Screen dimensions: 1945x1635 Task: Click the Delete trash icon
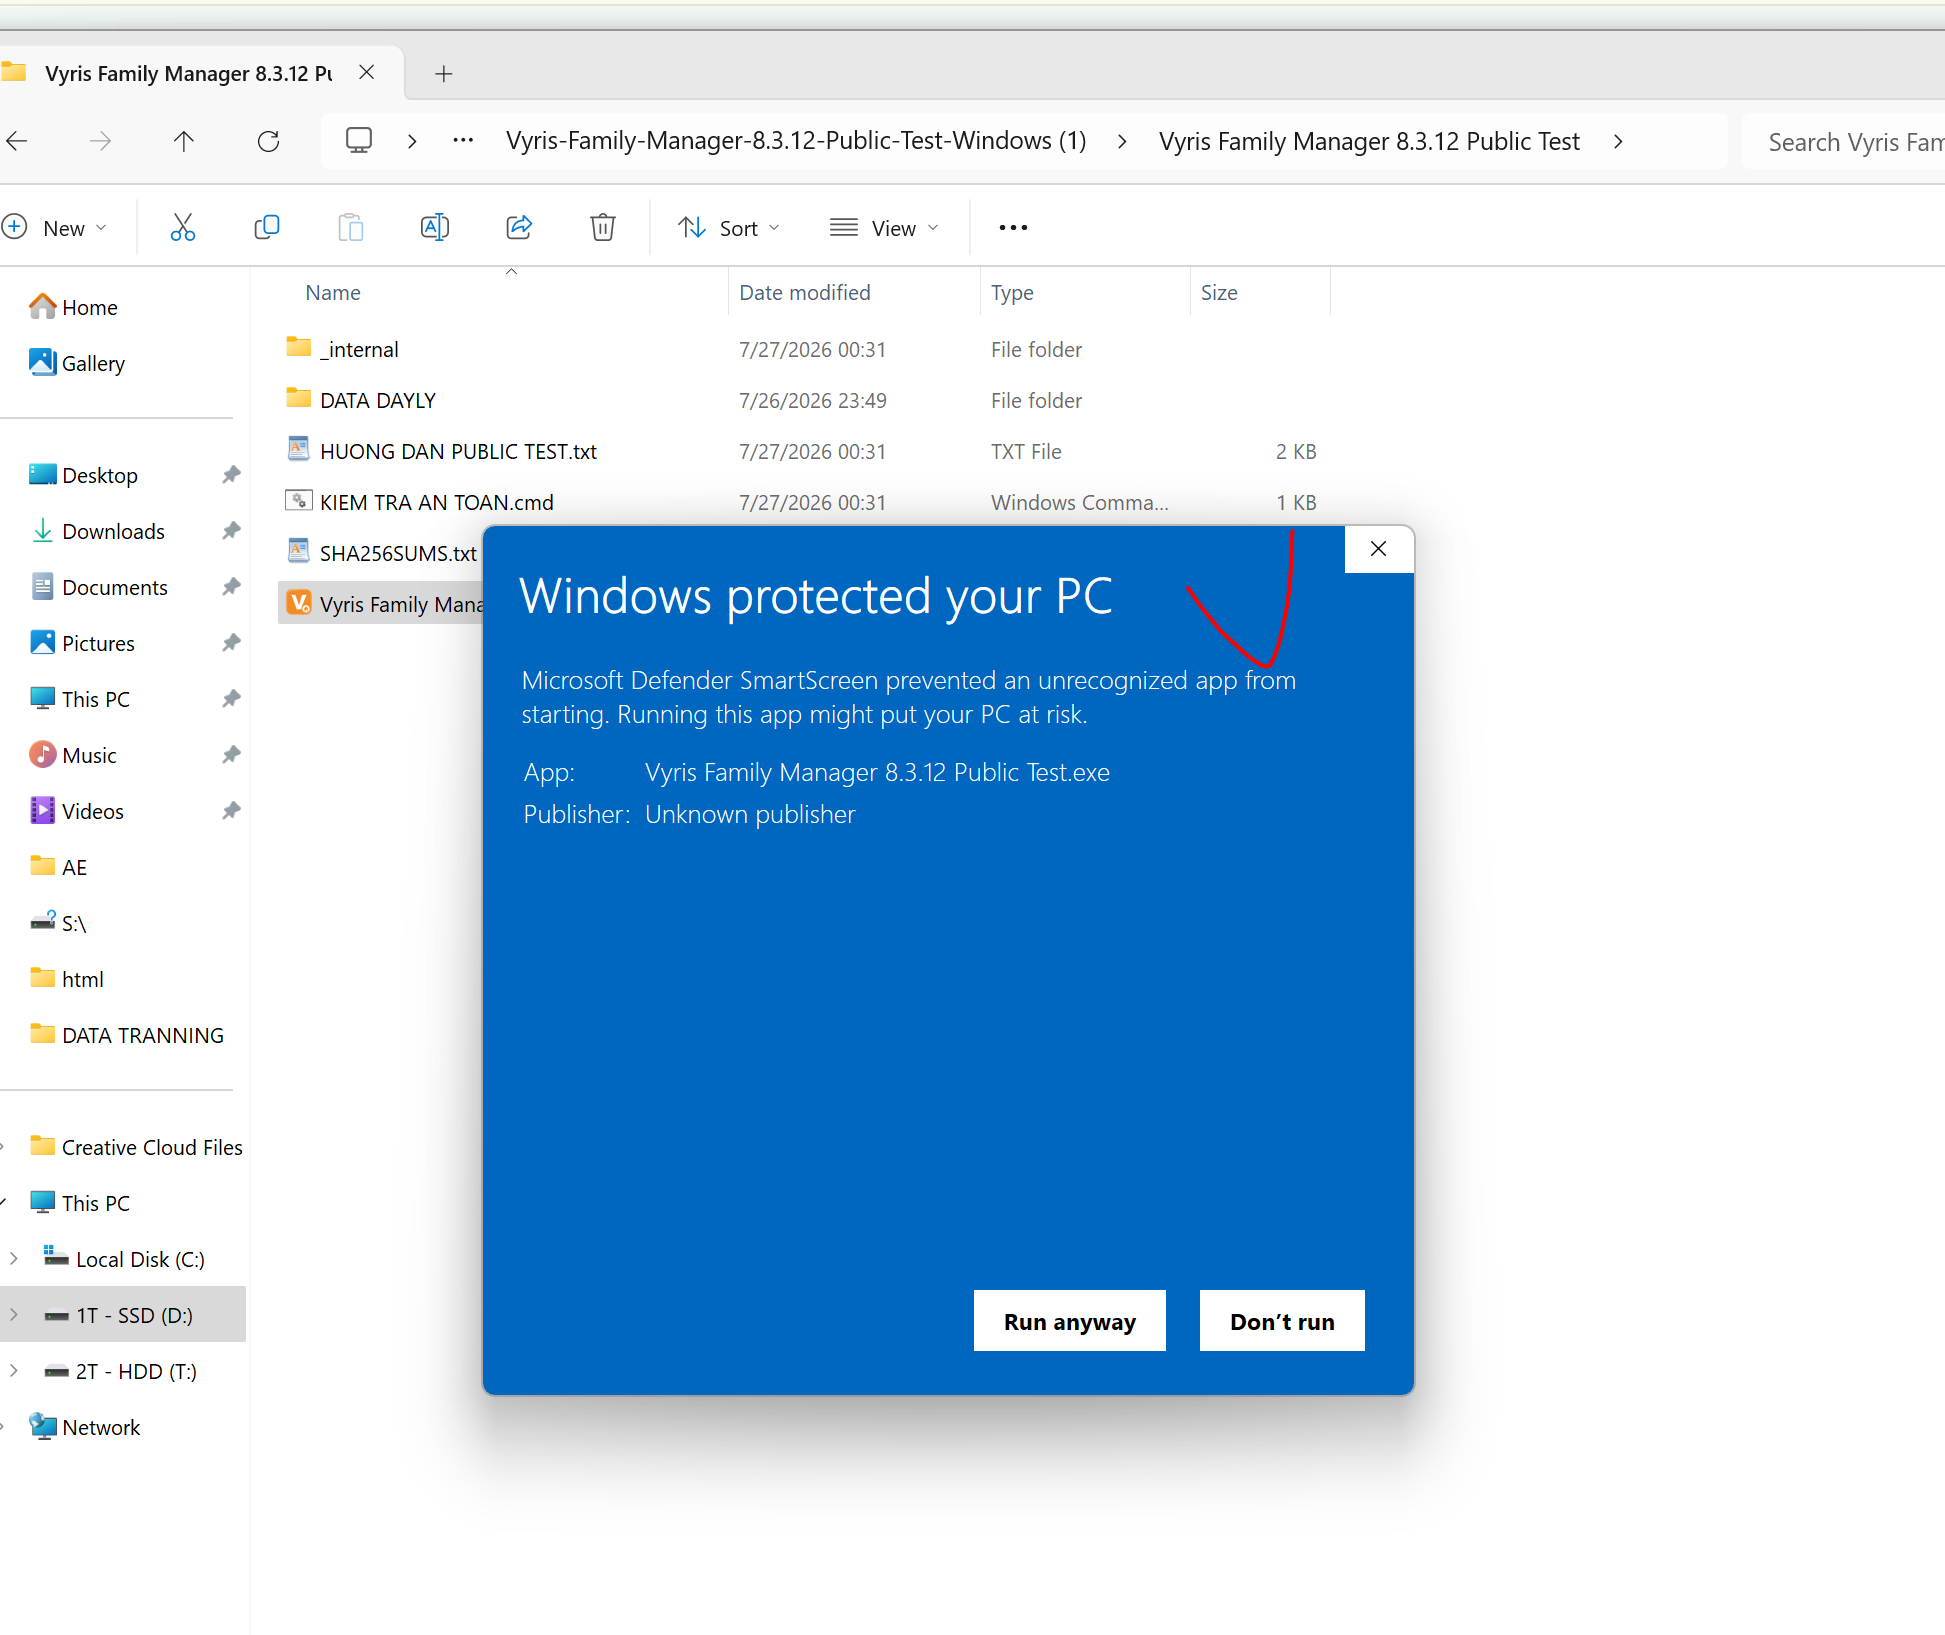tap(603, 228)
